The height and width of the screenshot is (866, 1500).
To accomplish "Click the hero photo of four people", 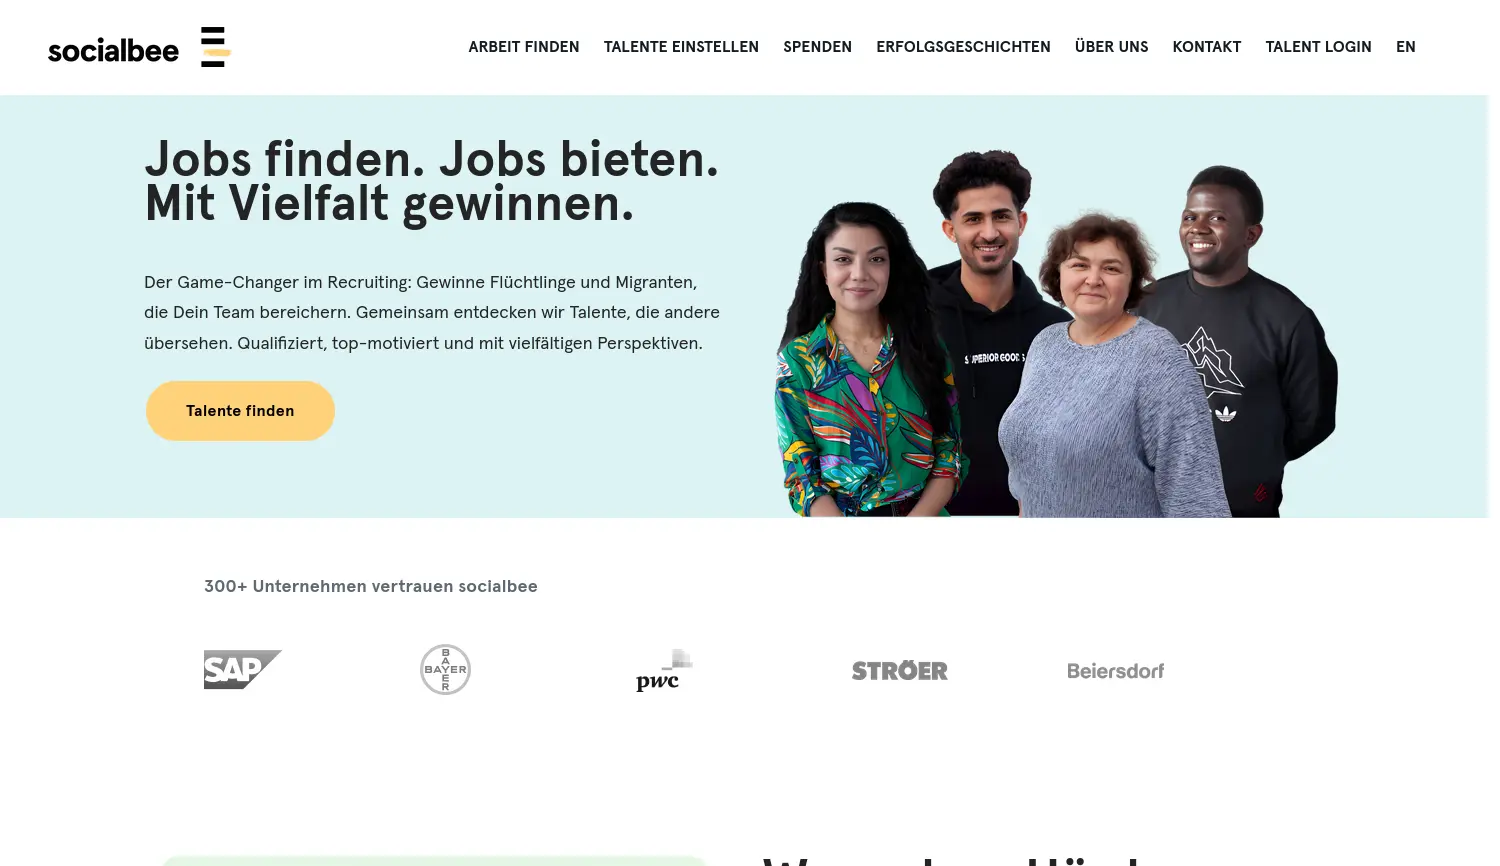I will (1056, 333).
